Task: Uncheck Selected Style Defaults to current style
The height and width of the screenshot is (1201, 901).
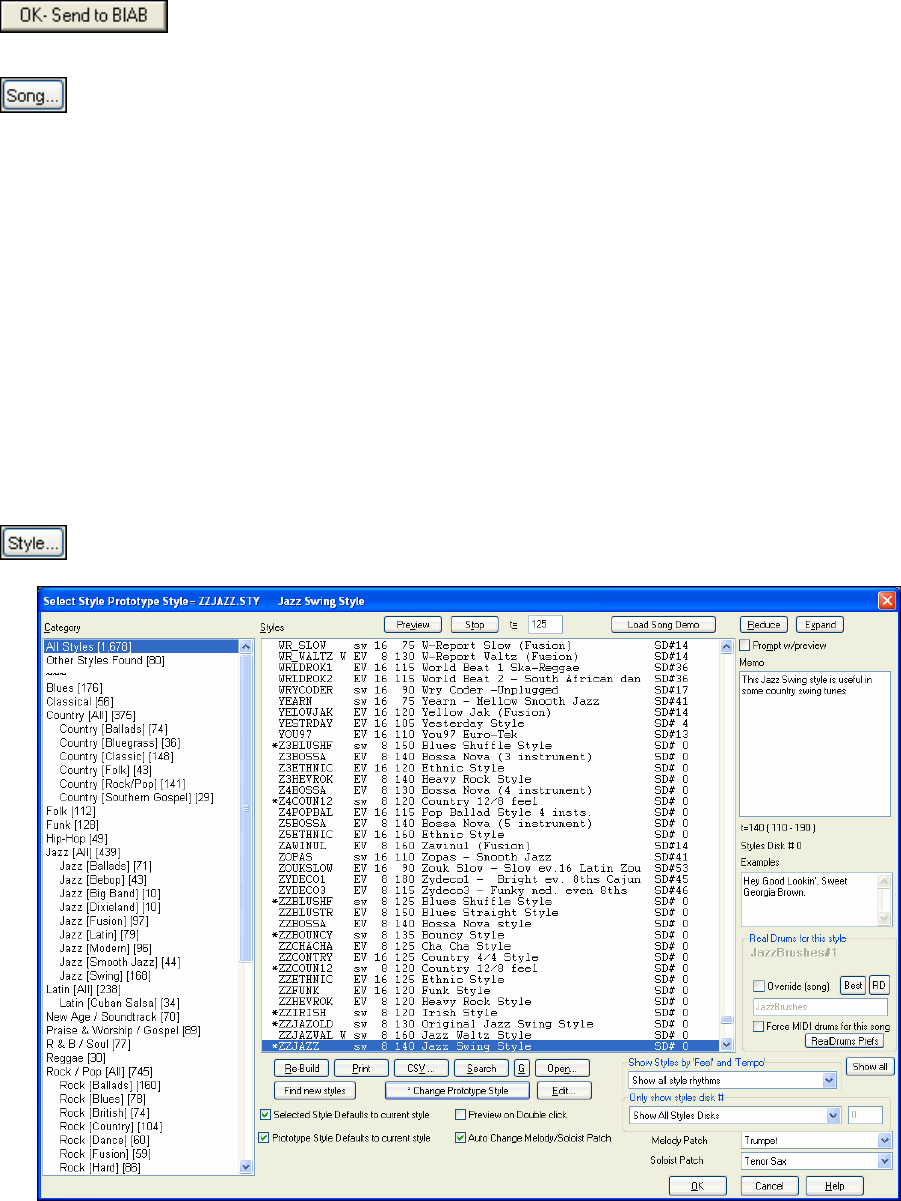Action: click(x=265, y=1114)
